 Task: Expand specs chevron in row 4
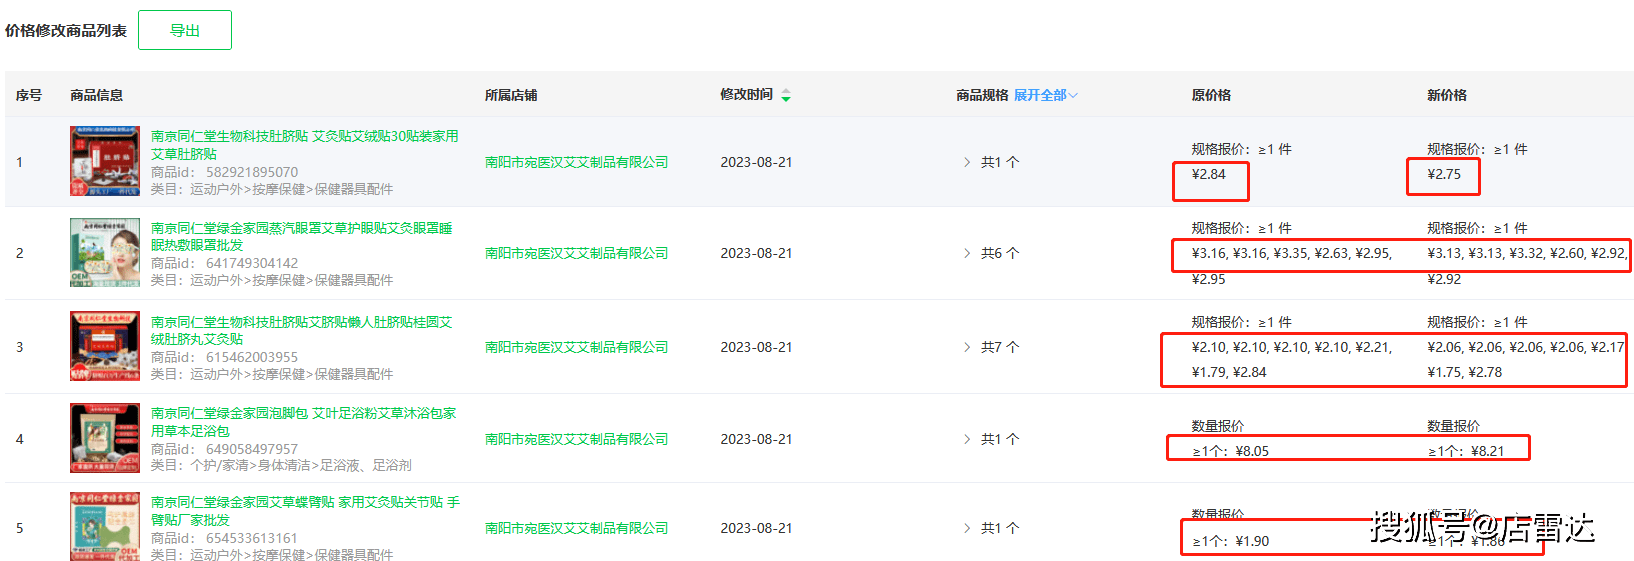coord(966,439)
